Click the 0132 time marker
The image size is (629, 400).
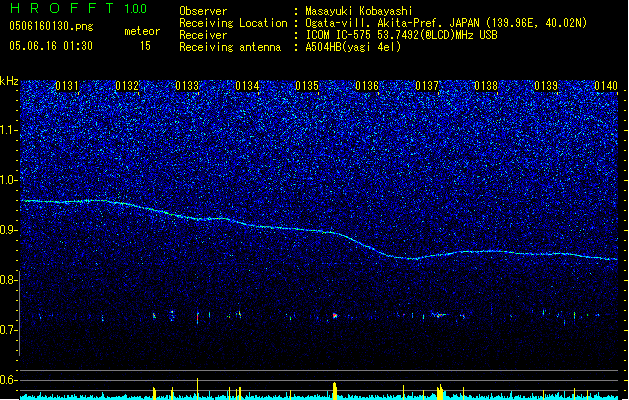127,86
